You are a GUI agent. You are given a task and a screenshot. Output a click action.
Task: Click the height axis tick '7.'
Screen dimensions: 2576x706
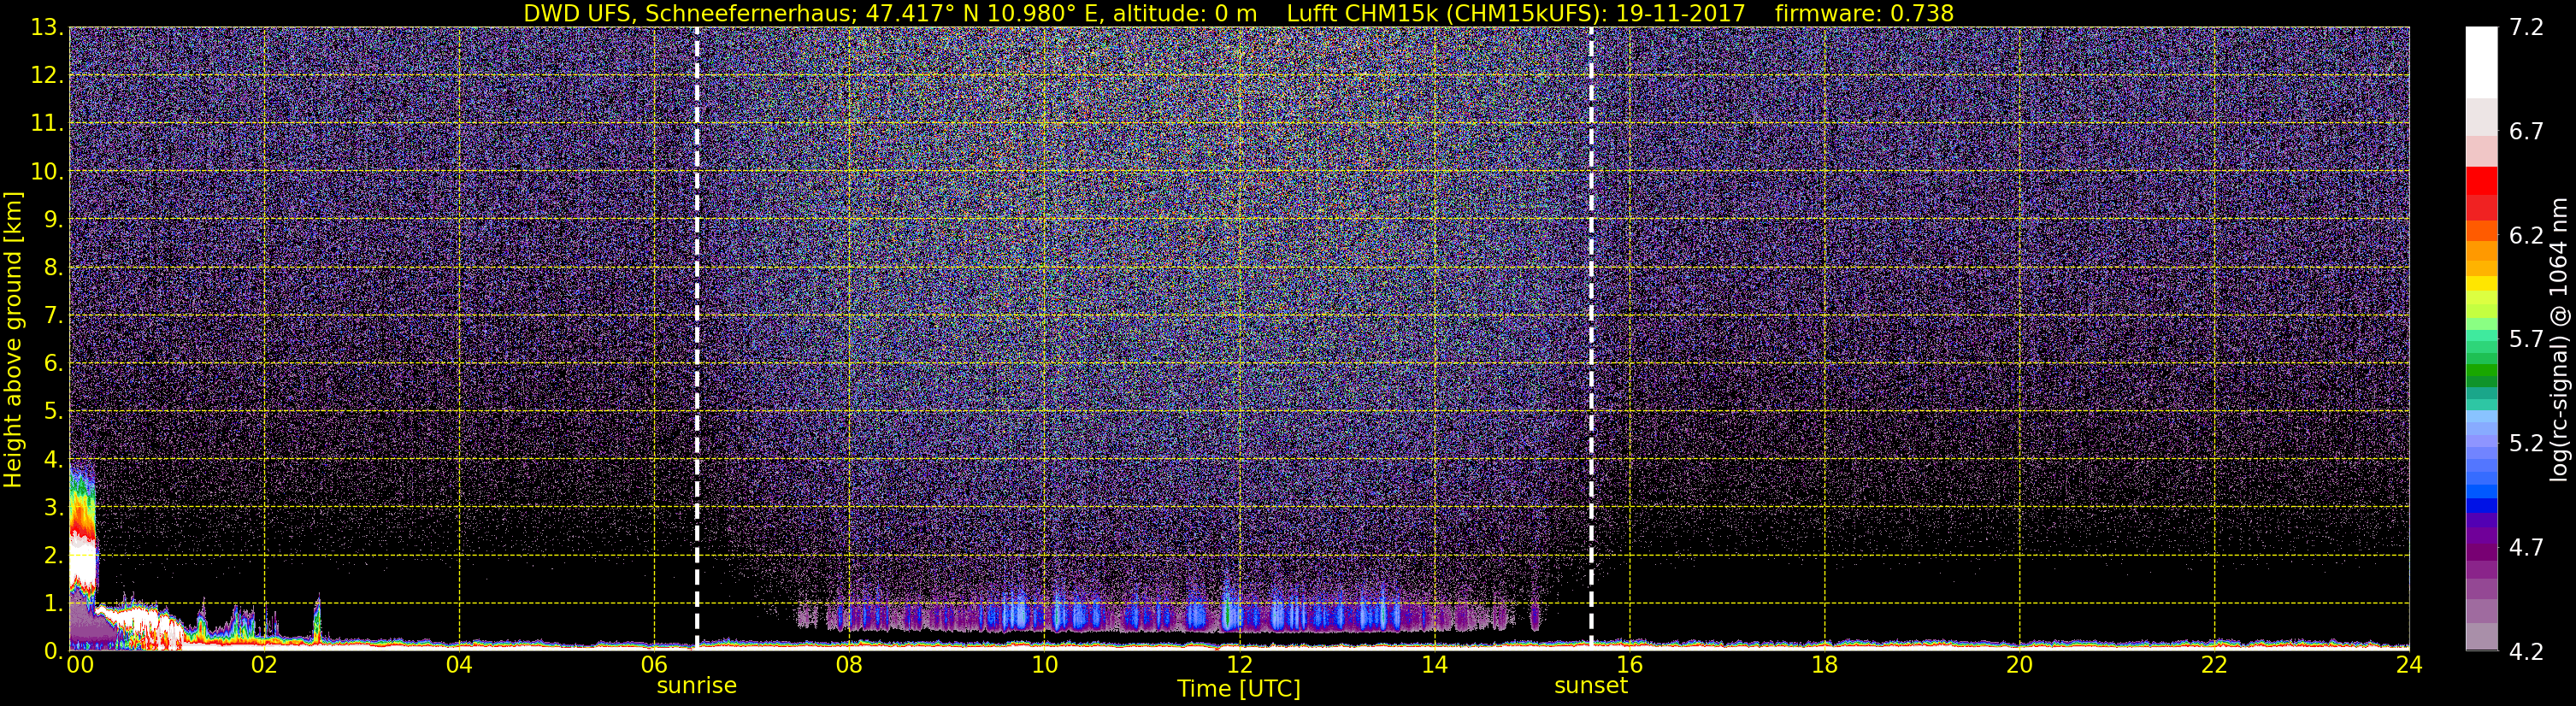pyautogui.click(x=53, y=315)
